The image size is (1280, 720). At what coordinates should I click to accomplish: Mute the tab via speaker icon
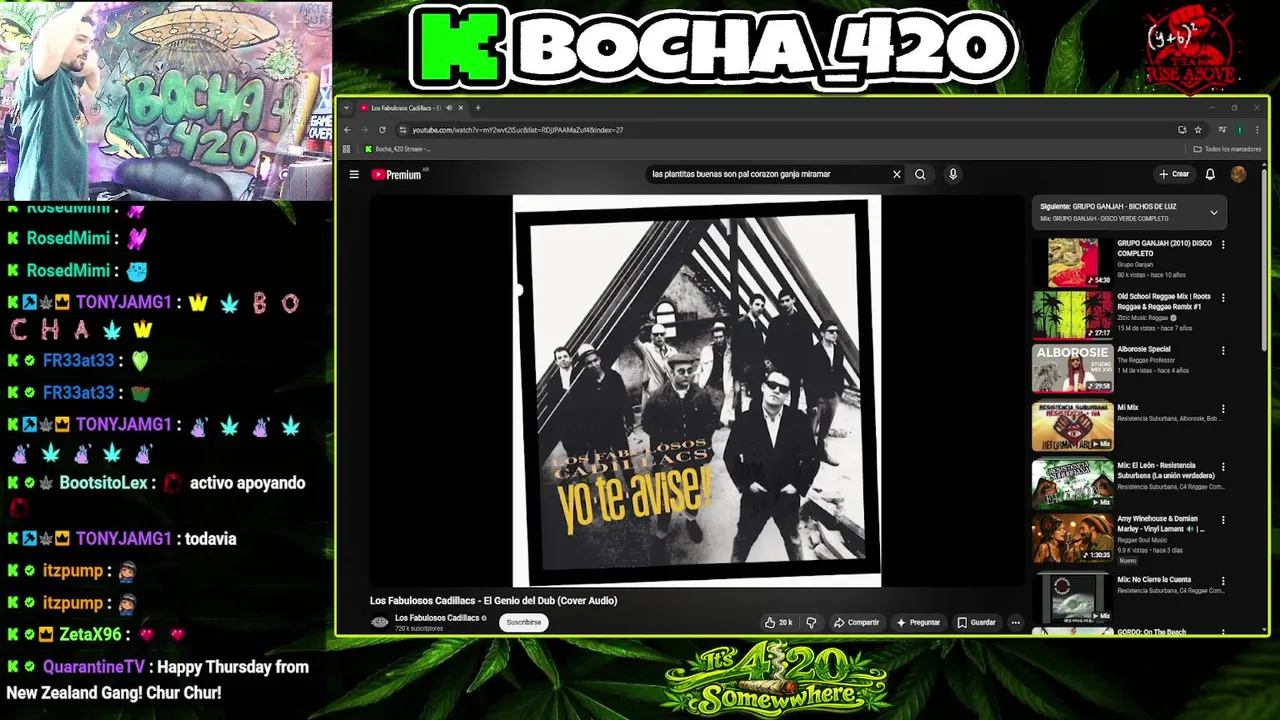pos(449,108)
